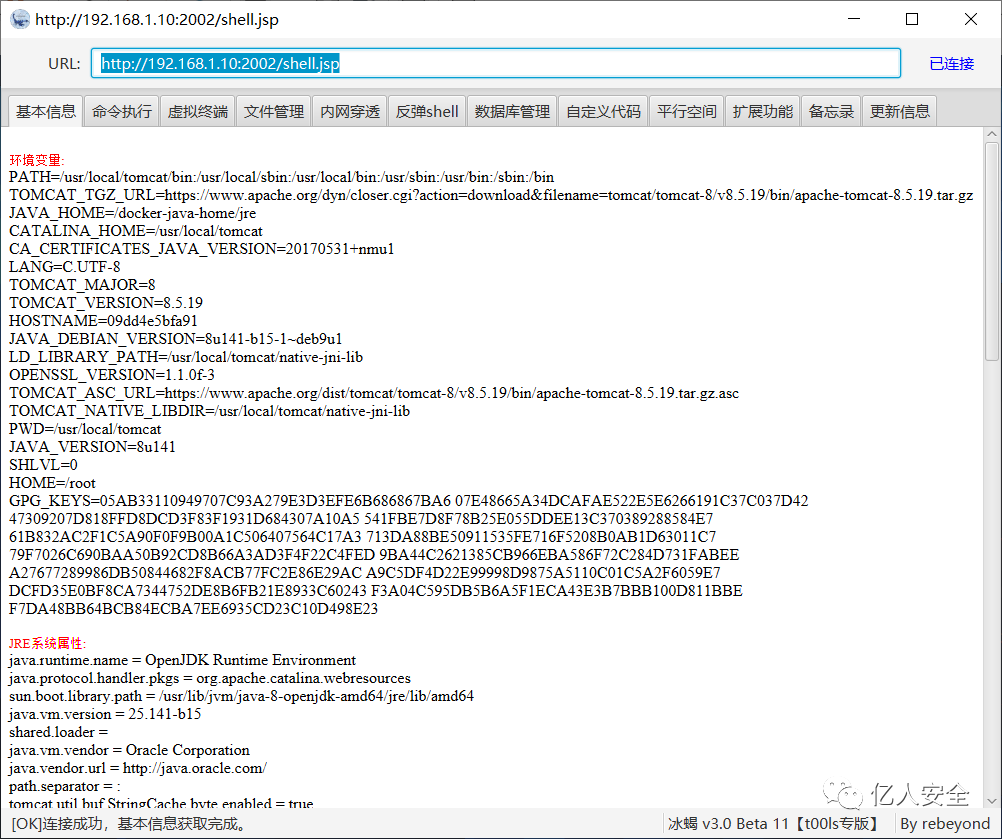The height and width of the screenshot is (839, 1002).
Task: Click the 环境变量 heading text
Action: pos(36,160)
